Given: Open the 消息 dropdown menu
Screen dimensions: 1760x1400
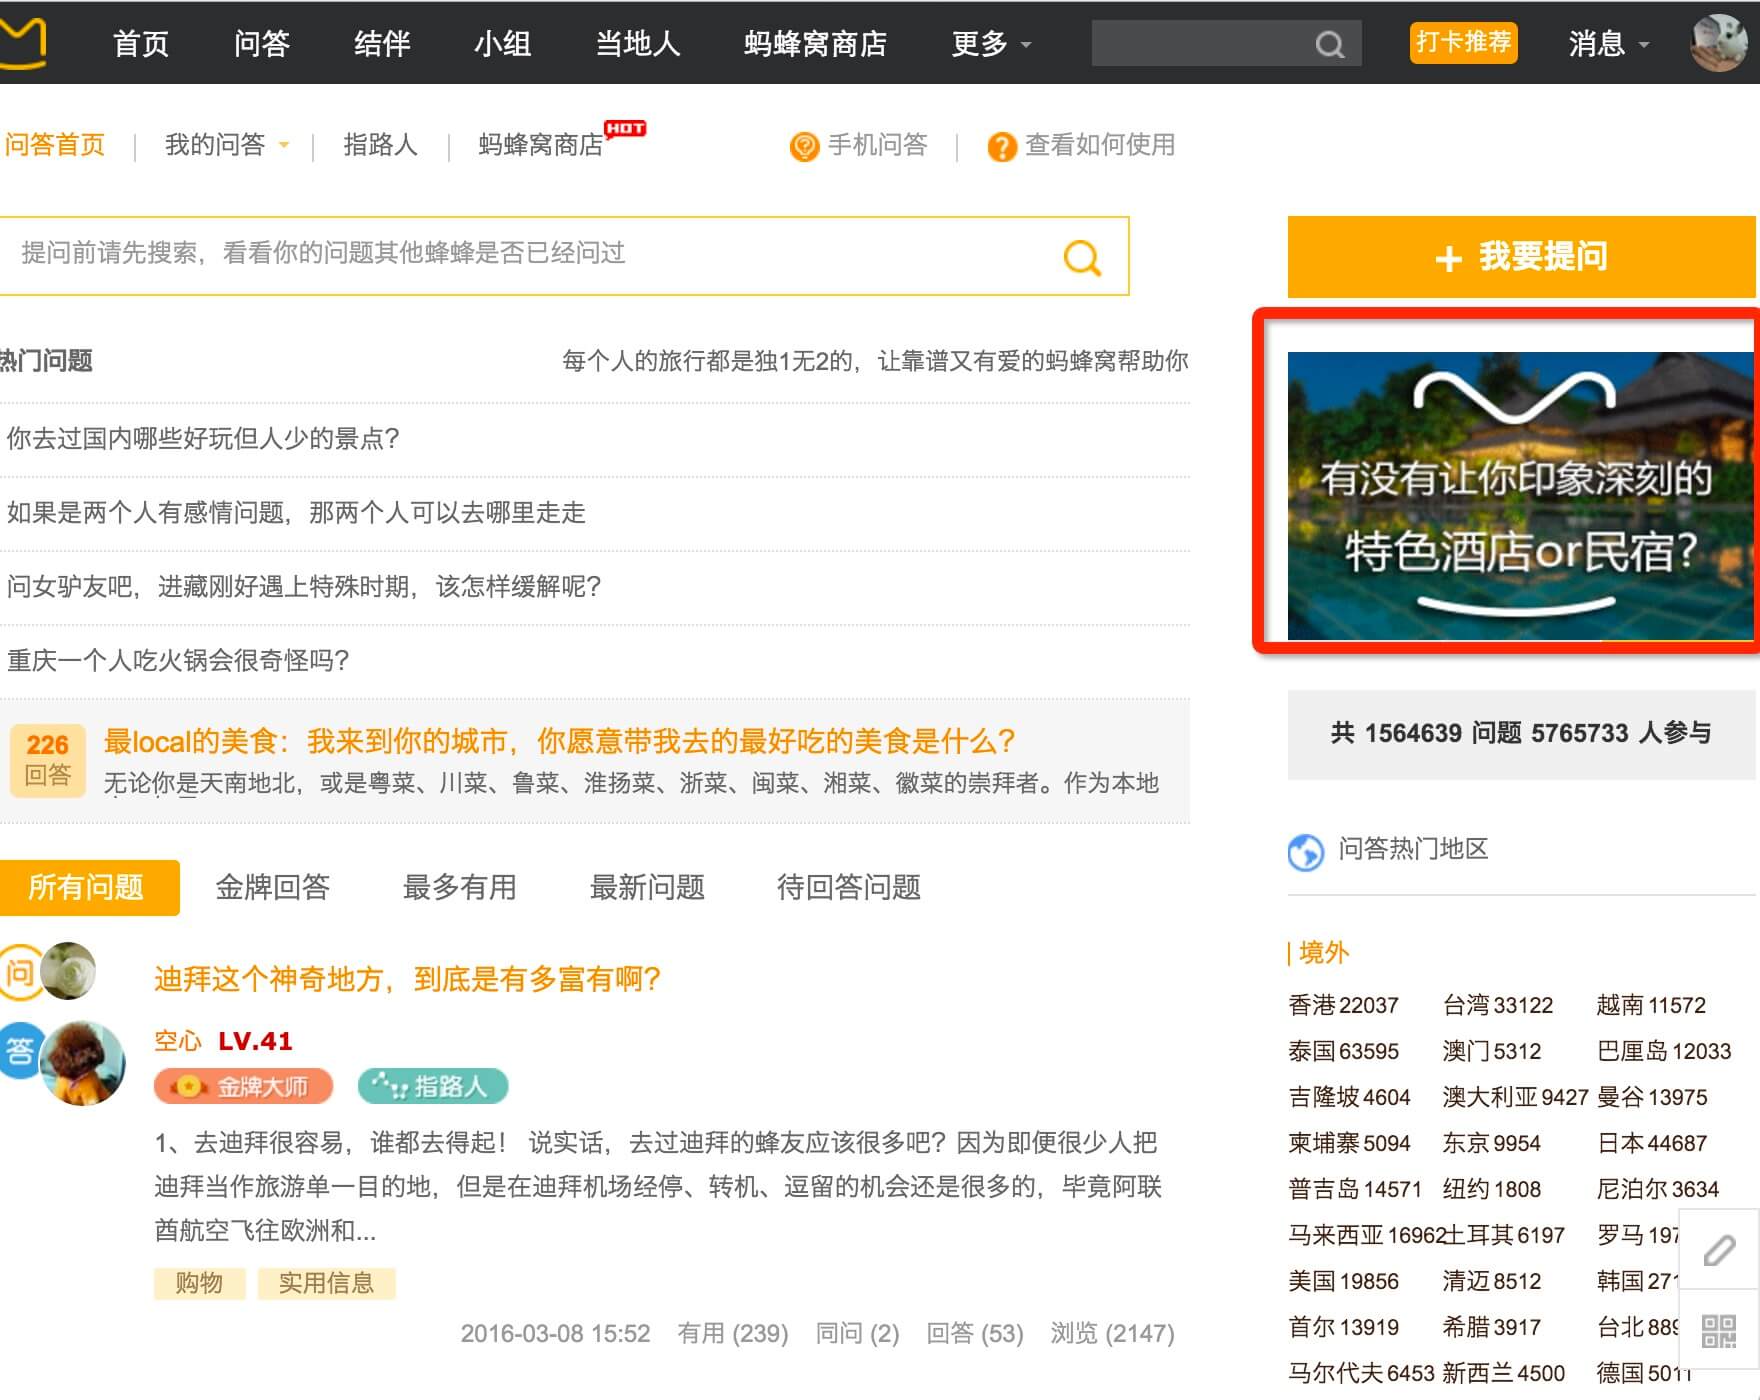Looking at the screenshot, I should pos(1609,44).
